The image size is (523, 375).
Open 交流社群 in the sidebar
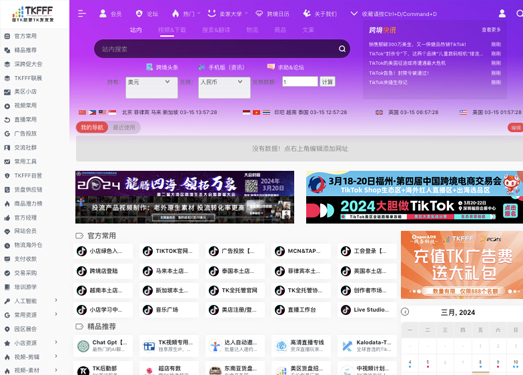click(x=25, y=148)
